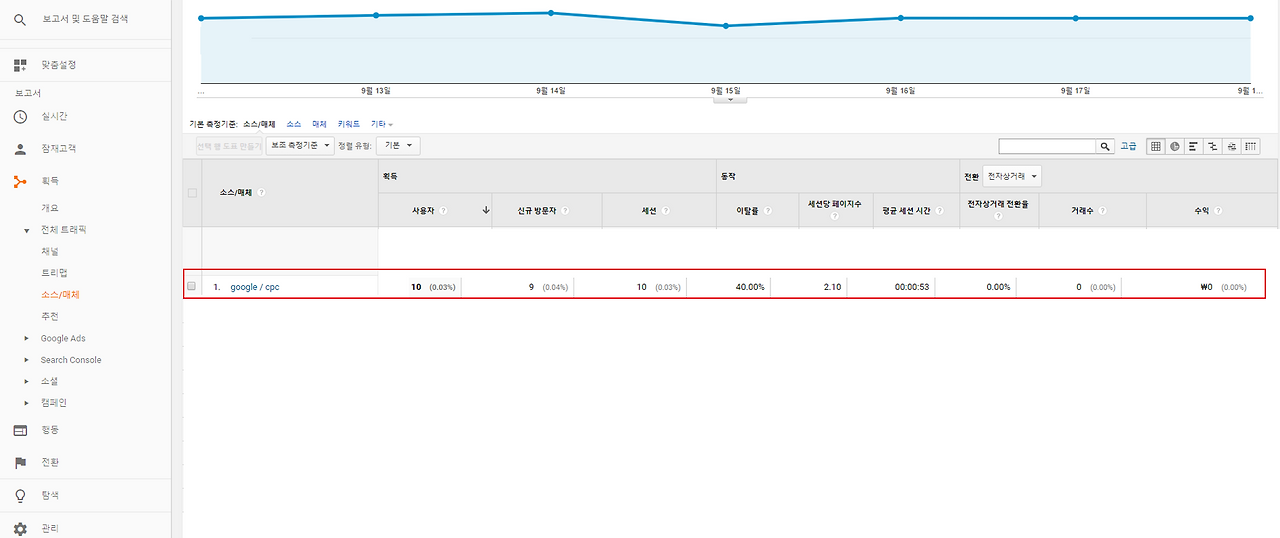
Task: Open the 행동 behavior icon
Action: click(x=20, y=430)
